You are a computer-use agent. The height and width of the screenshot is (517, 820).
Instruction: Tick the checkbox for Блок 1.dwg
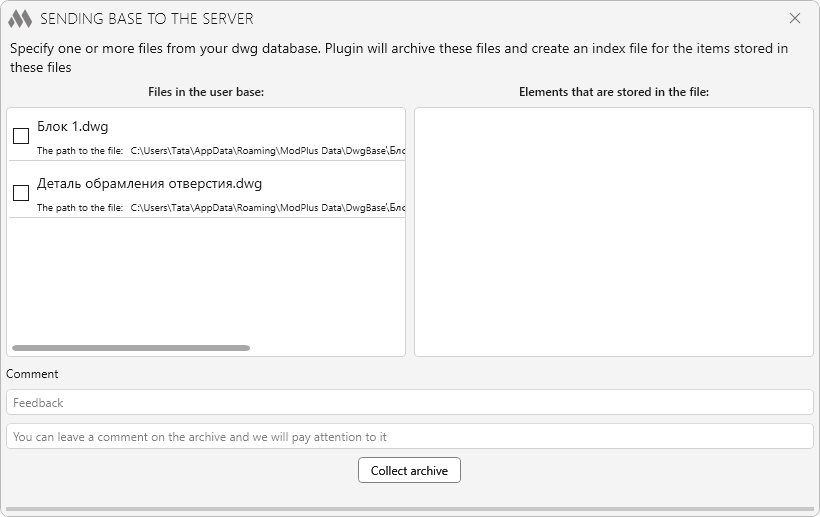click(x=21, y=136)
